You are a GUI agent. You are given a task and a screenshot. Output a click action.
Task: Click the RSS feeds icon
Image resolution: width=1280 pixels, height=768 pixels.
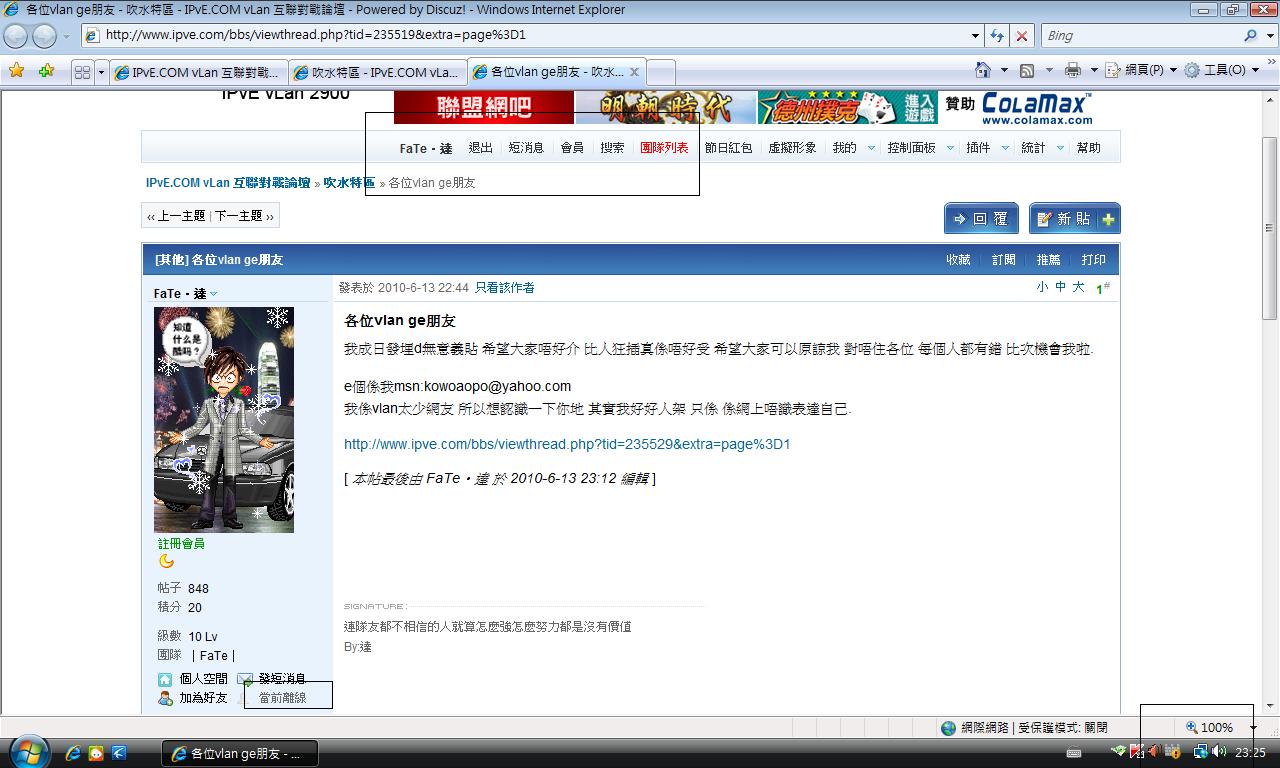[x=1027, y=70]
